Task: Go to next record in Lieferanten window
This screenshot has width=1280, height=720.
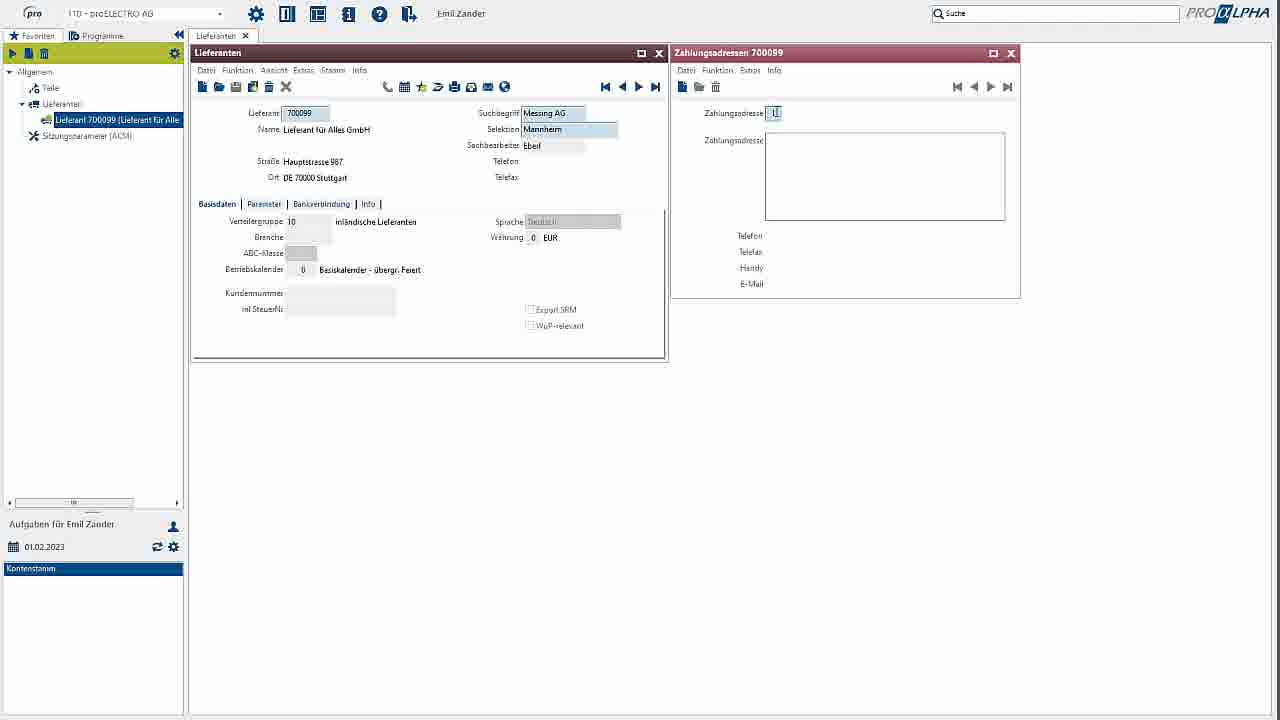Action: click(639, 87)
